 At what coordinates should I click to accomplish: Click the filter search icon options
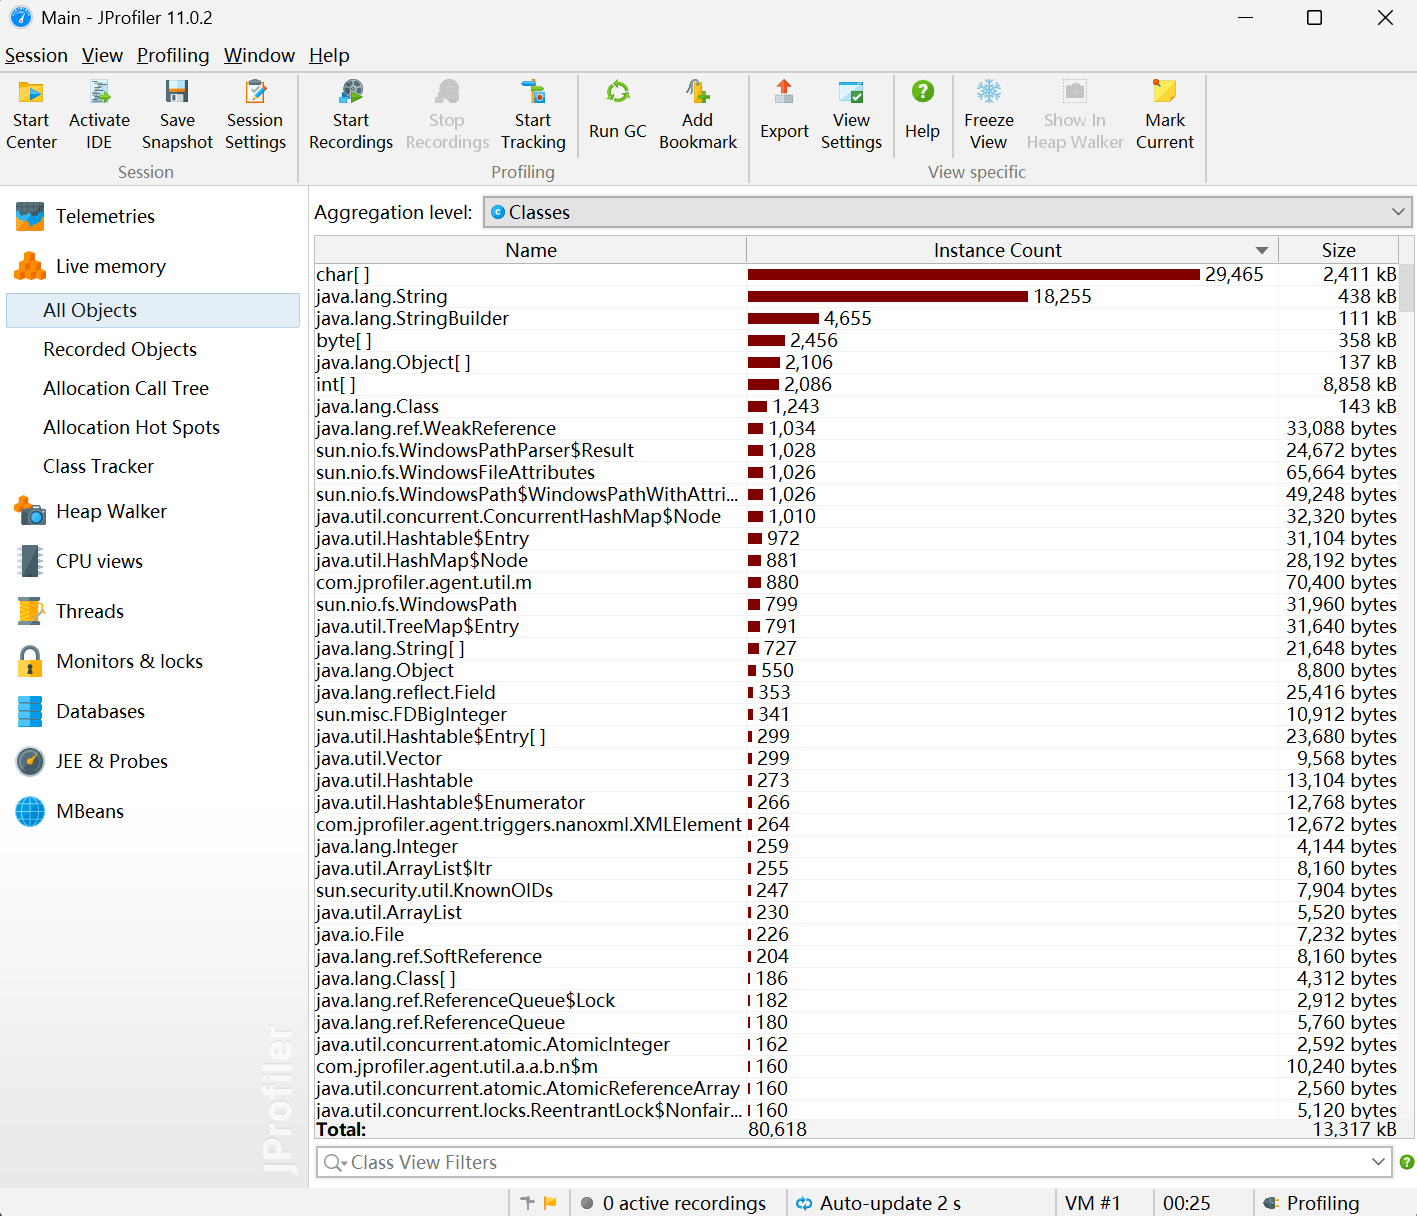coord(335,1162)
